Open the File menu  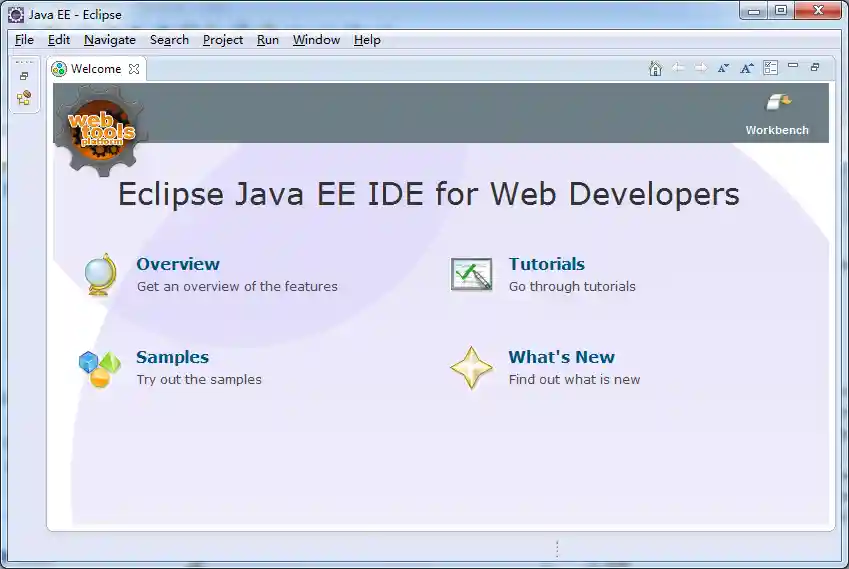click(24, 40)
